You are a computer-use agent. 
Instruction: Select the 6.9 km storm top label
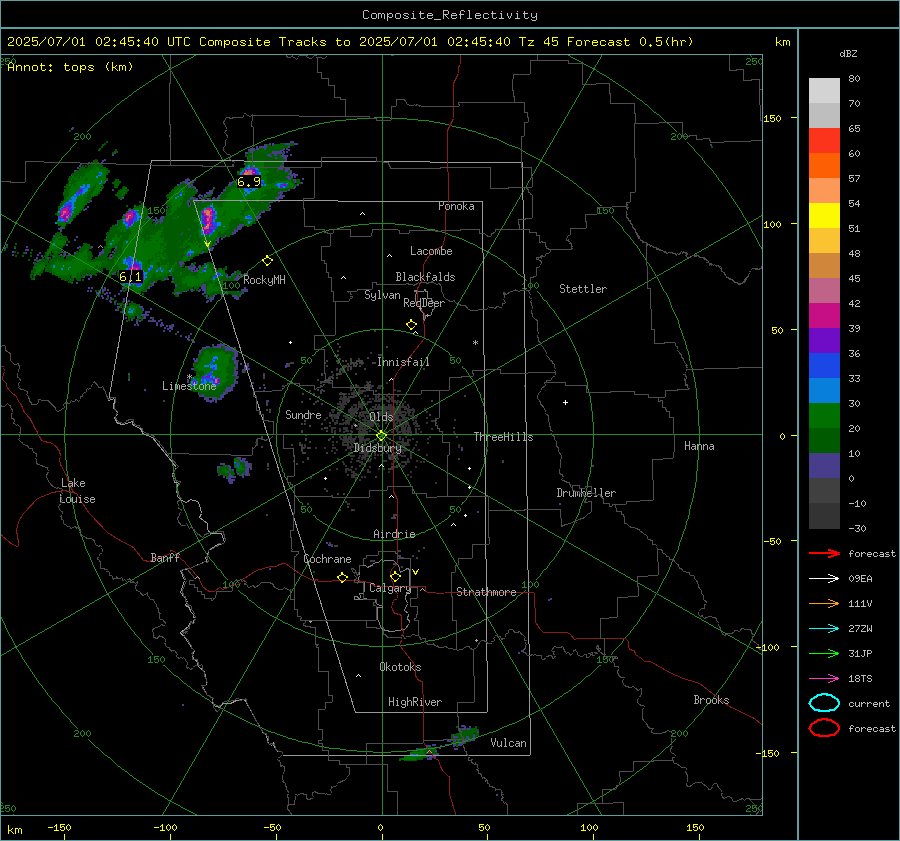click(249, 182)
